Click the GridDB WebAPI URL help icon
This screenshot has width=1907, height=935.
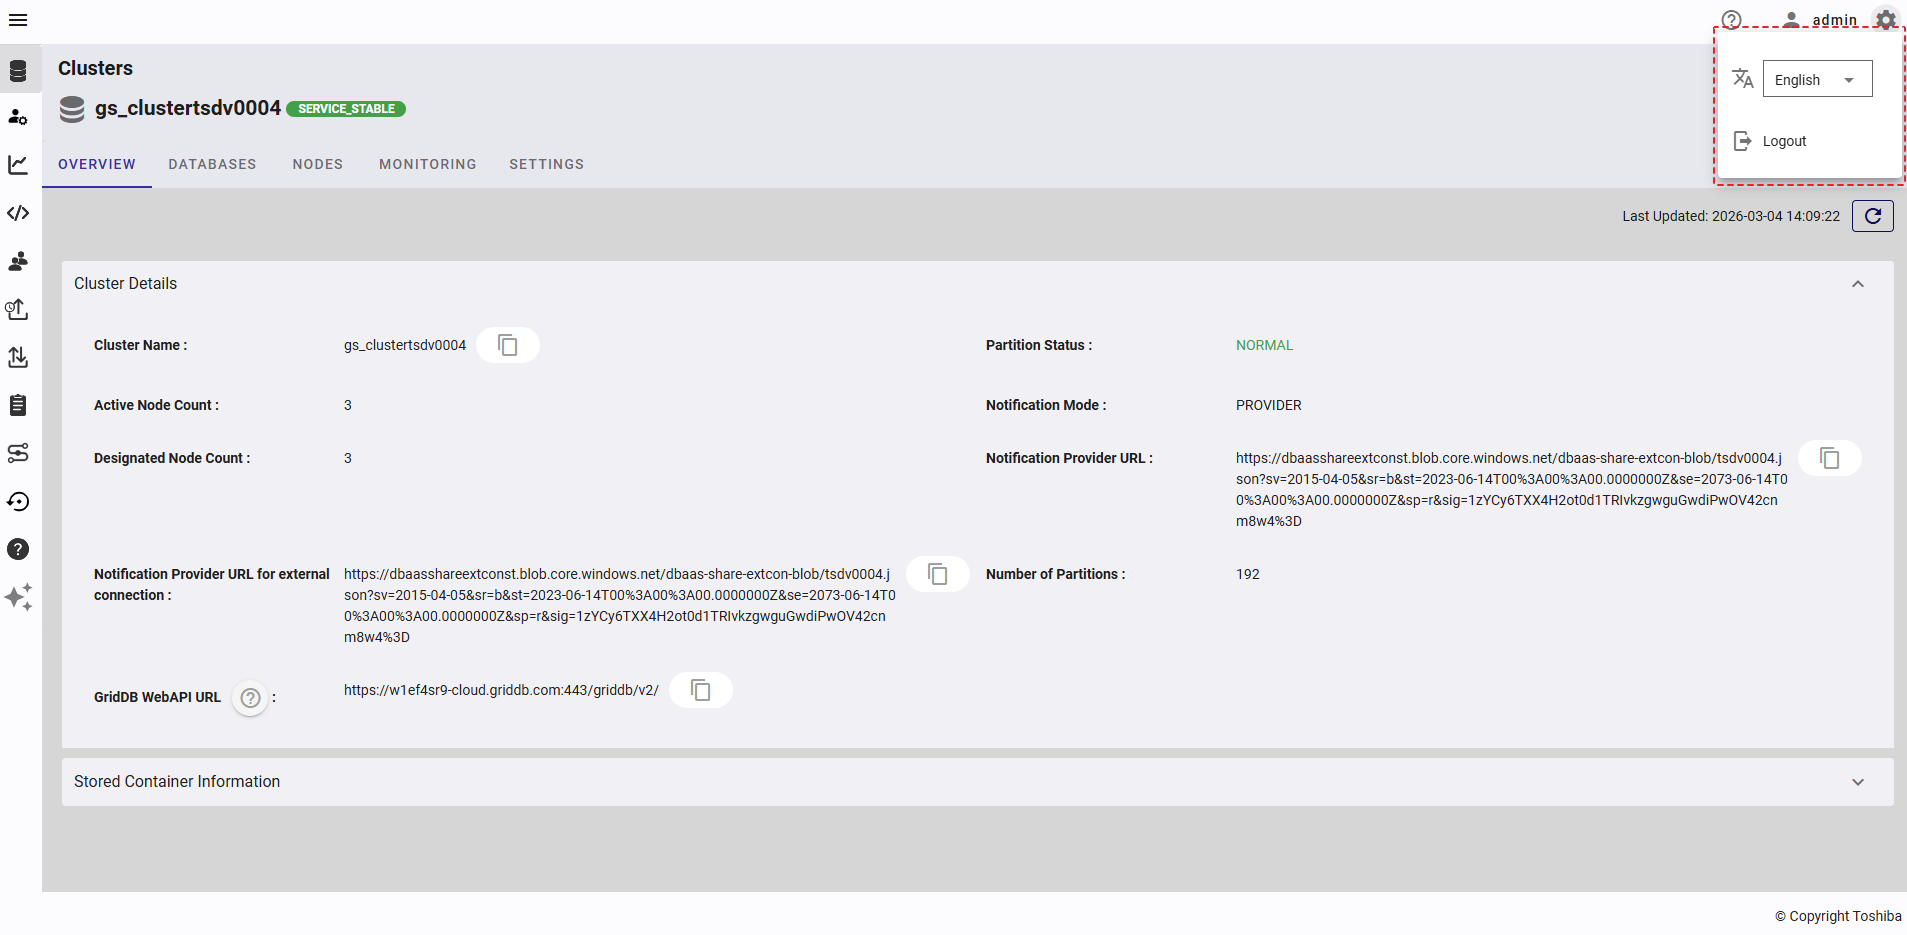[x=251, y=698]
